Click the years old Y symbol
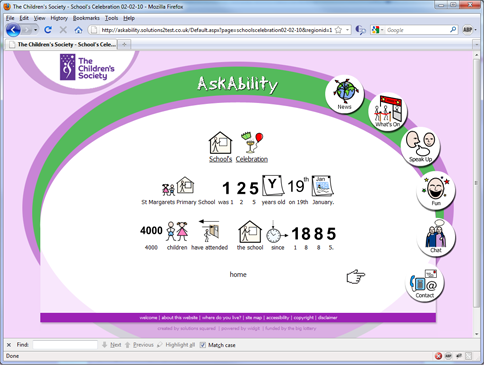This screenshot has height=365, width=484. 273,186
